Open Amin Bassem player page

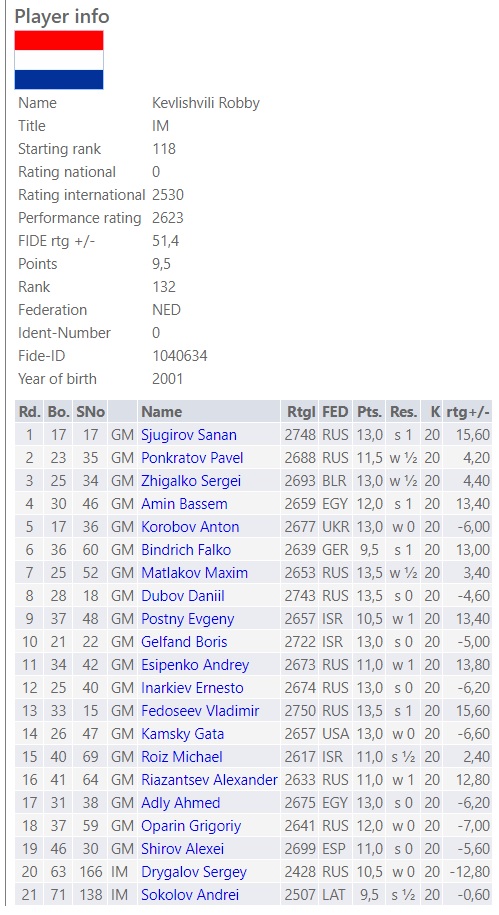[184, 504]
